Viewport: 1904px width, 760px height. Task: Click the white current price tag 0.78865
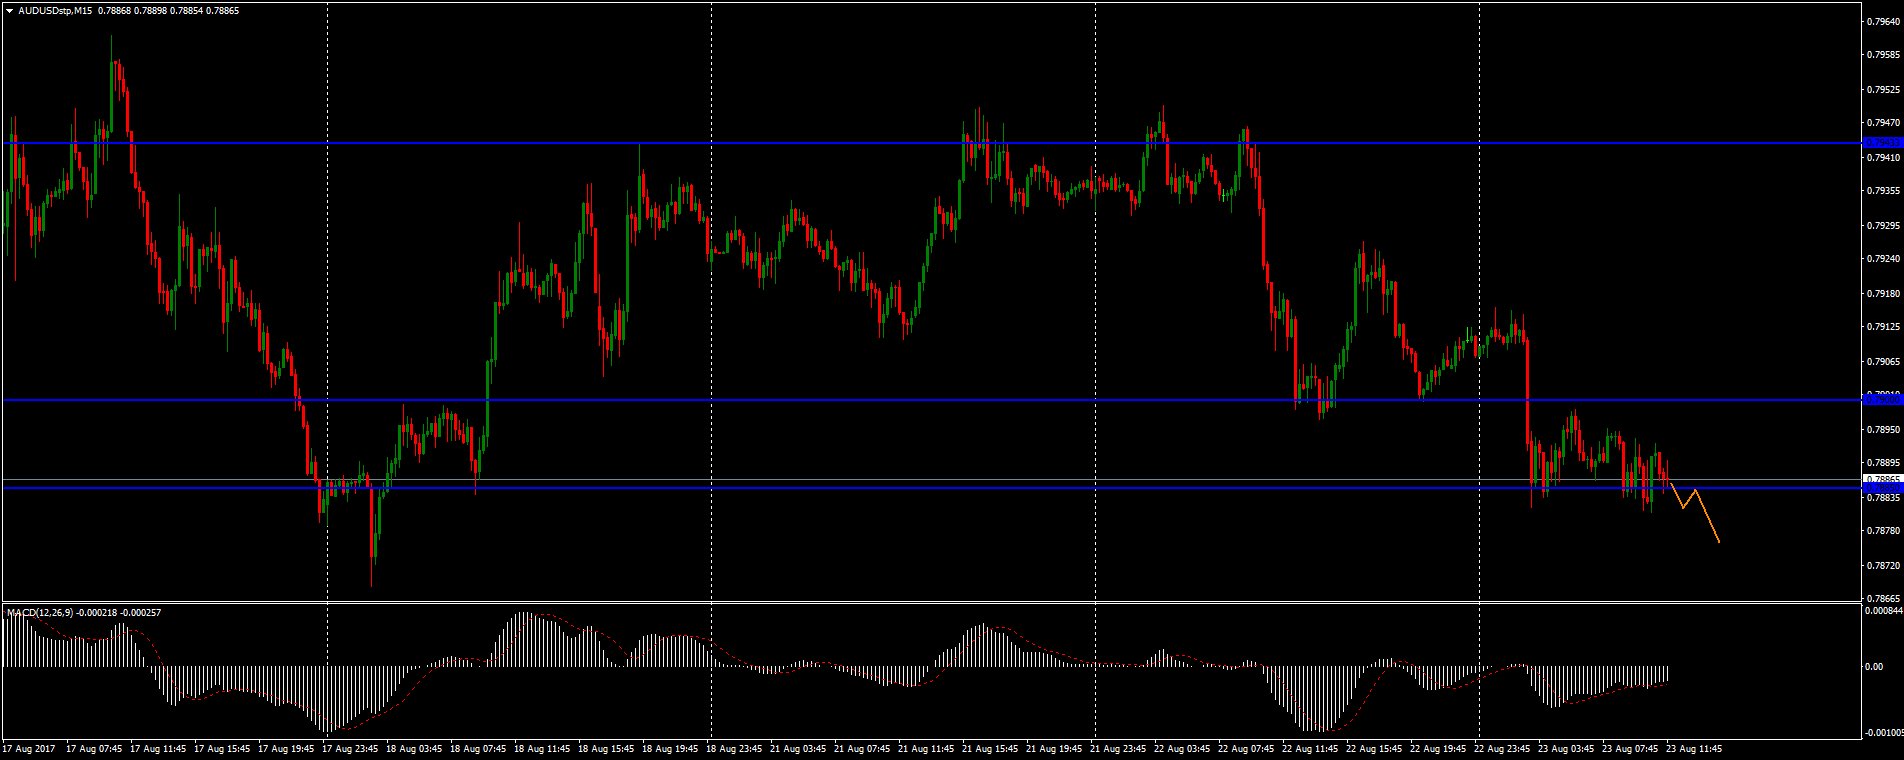[x=1880, y=480]
